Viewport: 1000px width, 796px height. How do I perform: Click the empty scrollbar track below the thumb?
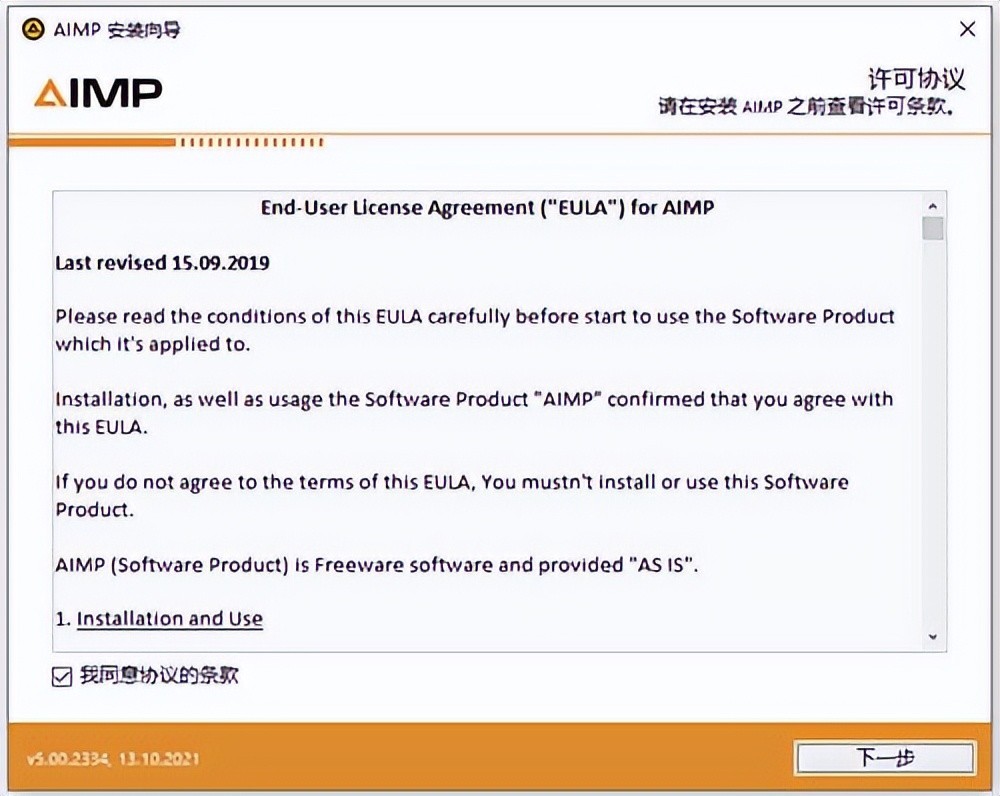933,430
